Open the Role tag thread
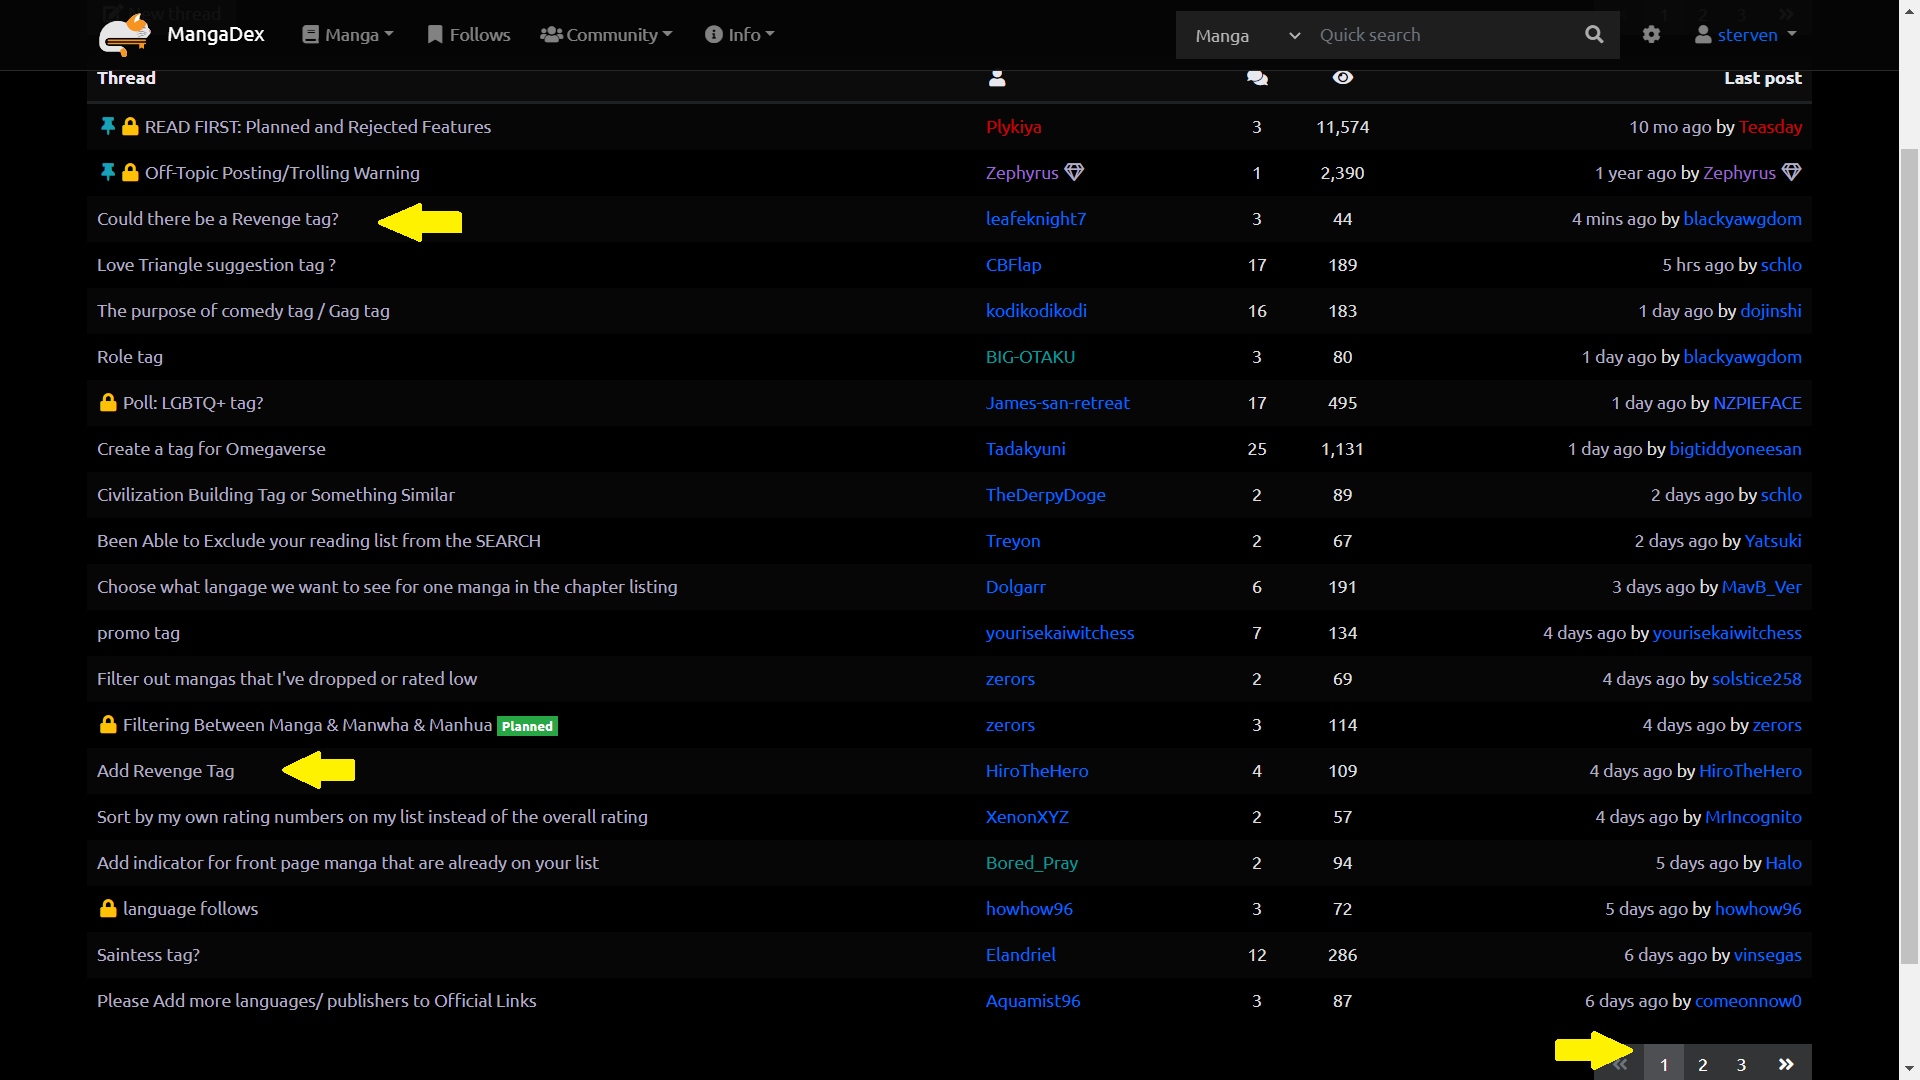 [x=130, y=357]
